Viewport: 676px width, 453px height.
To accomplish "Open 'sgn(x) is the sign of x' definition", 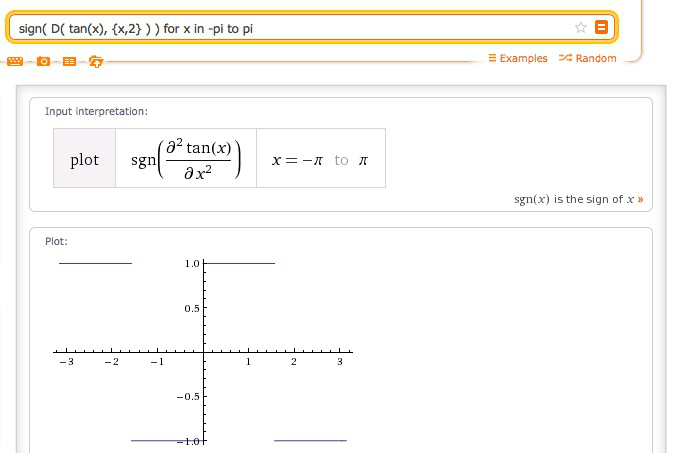I will pos(573,199).
